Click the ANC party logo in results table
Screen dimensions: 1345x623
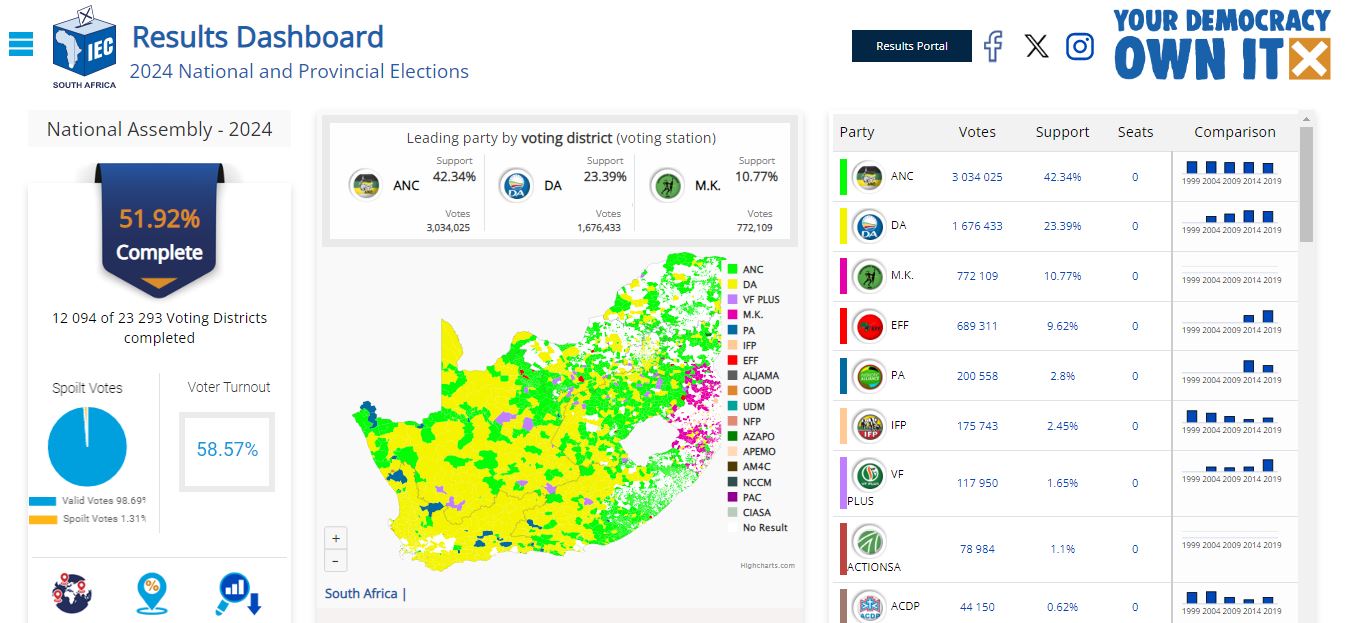point(868,177)
